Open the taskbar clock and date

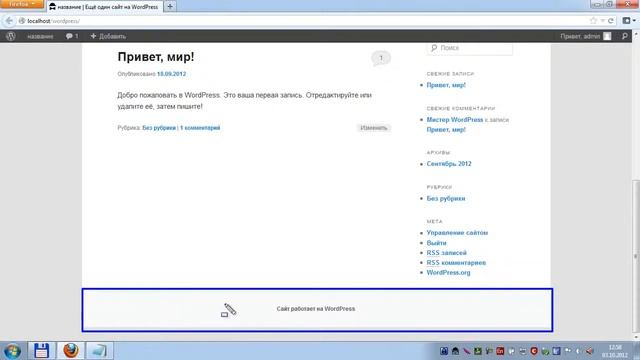click(614, 351)
